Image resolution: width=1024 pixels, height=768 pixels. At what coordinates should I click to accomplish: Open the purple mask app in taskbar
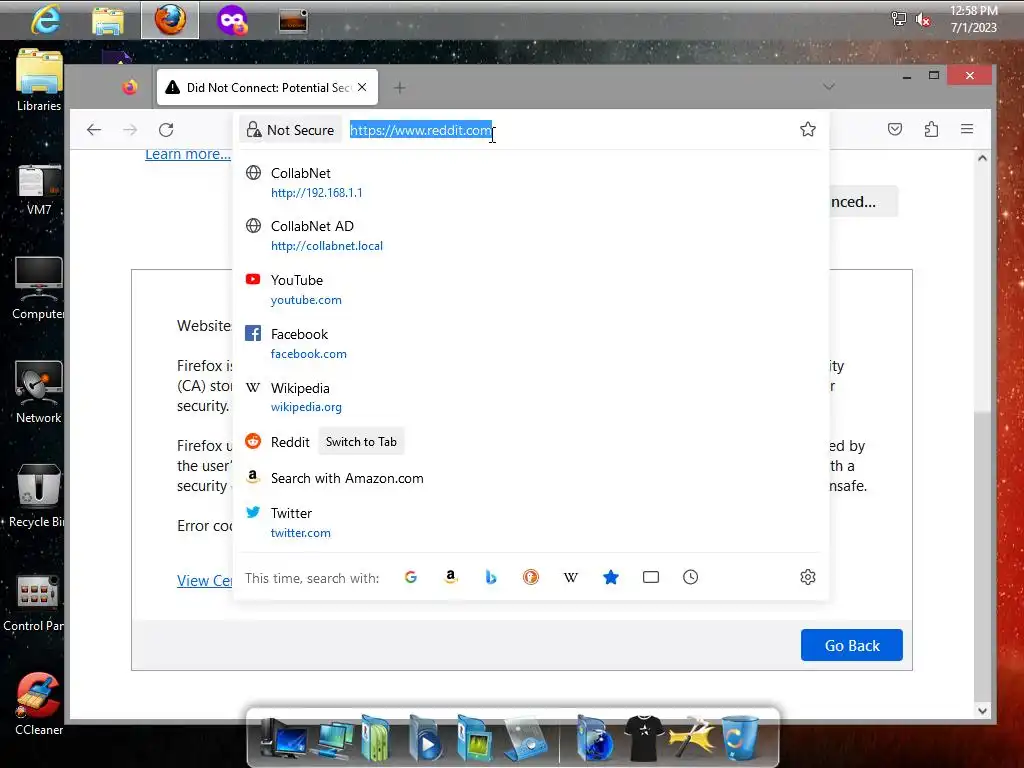tap(232, 20)
